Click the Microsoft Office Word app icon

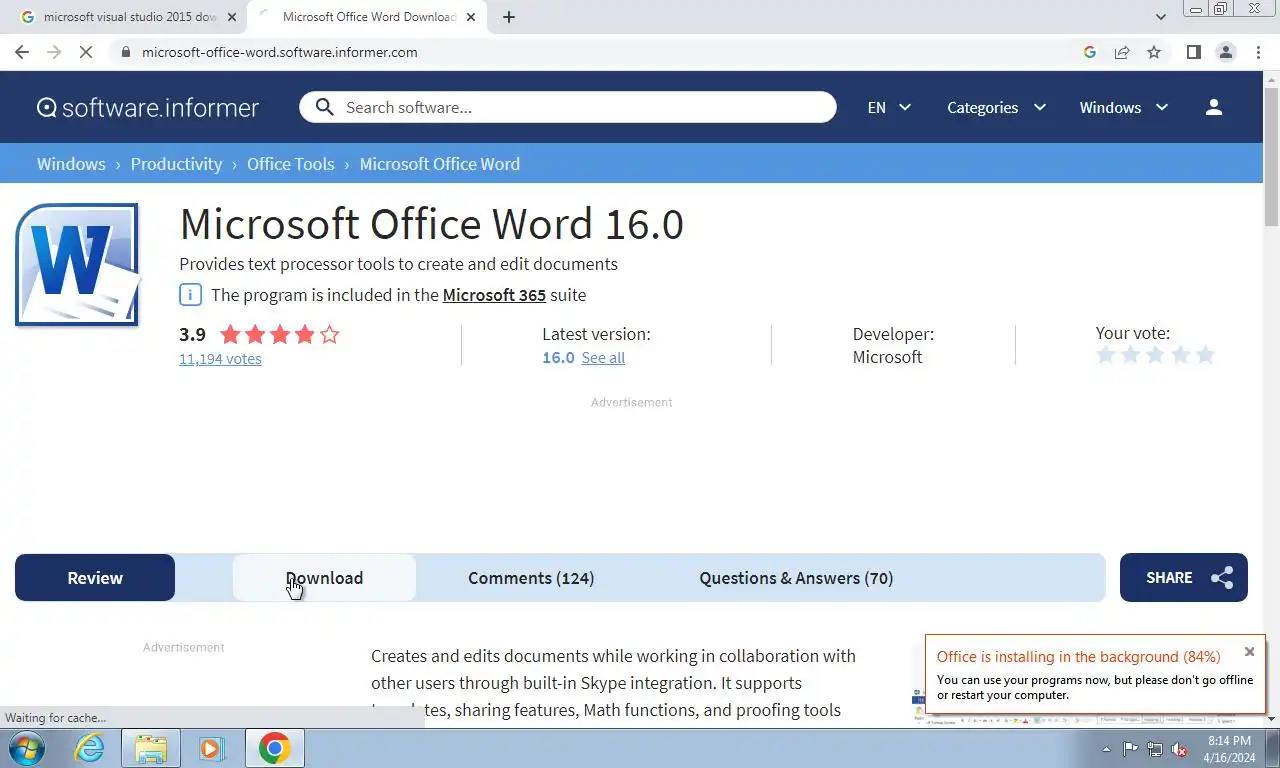point(77,265)
